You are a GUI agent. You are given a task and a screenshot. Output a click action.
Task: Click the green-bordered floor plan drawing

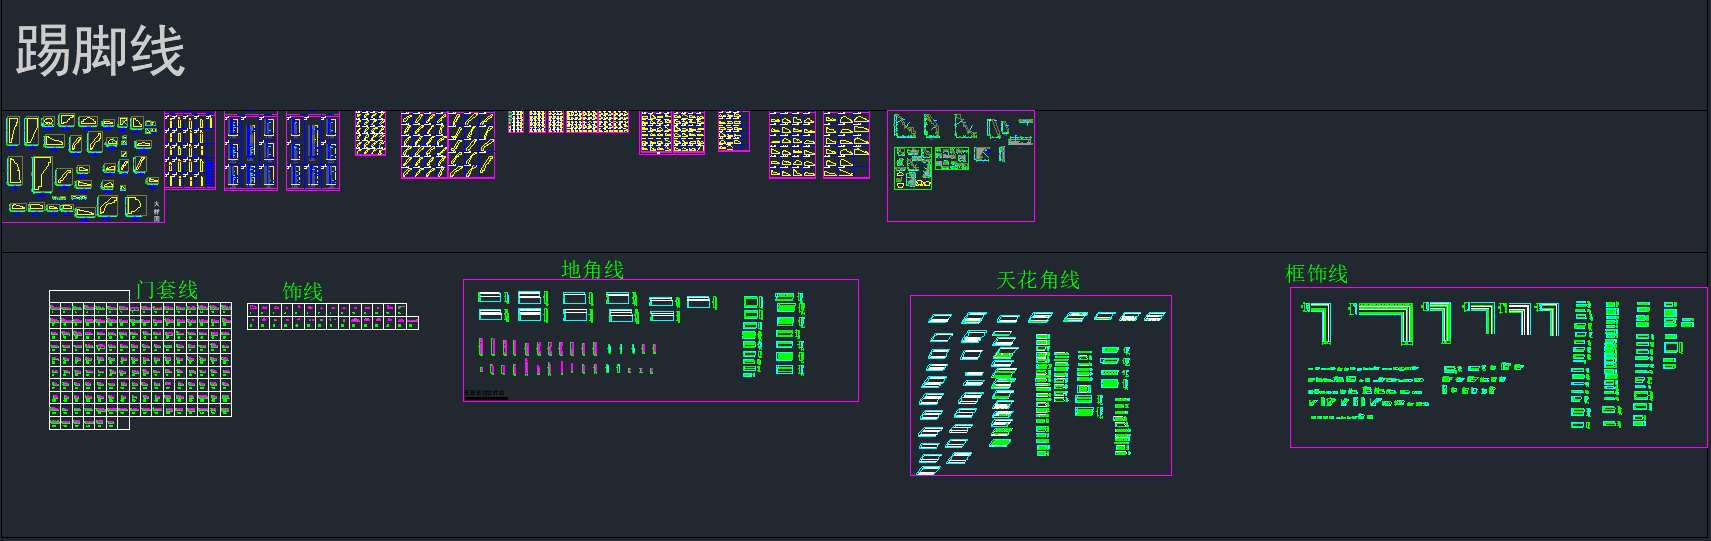(x=913, y=168)
